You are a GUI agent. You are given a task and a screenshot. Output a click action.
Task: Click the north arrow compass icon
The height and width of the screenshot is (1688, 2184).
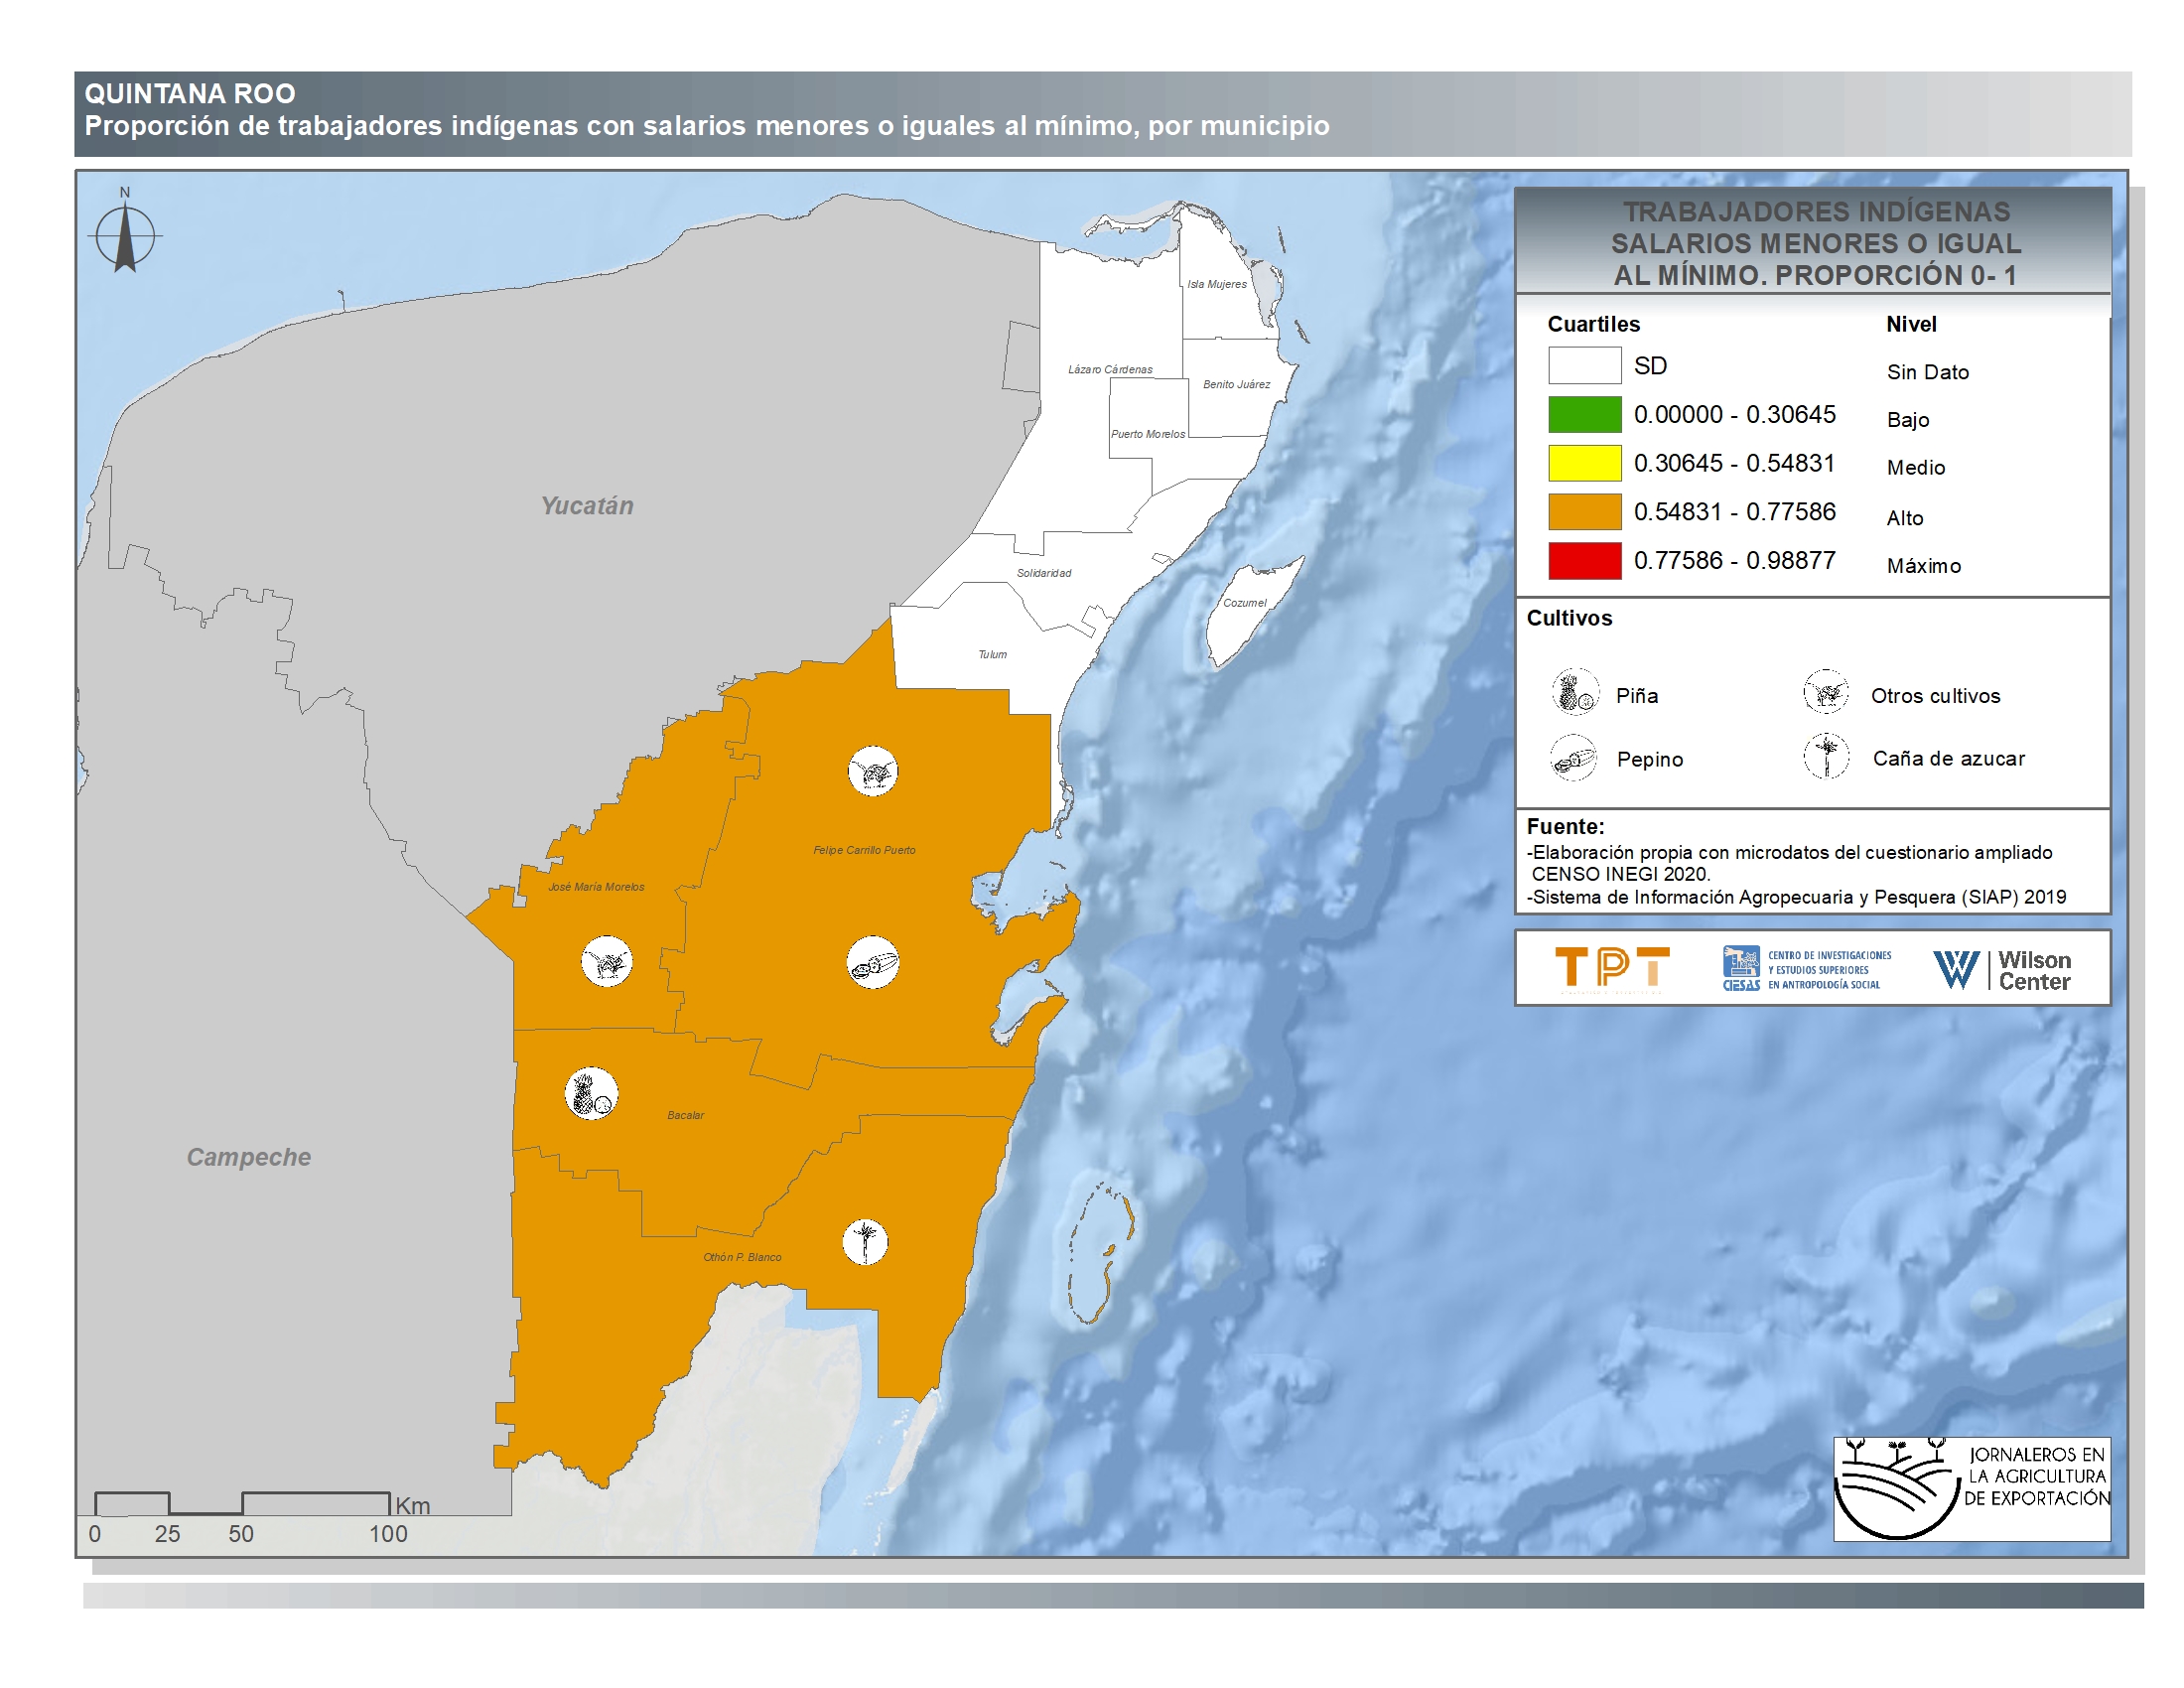(x=125, y=236)
